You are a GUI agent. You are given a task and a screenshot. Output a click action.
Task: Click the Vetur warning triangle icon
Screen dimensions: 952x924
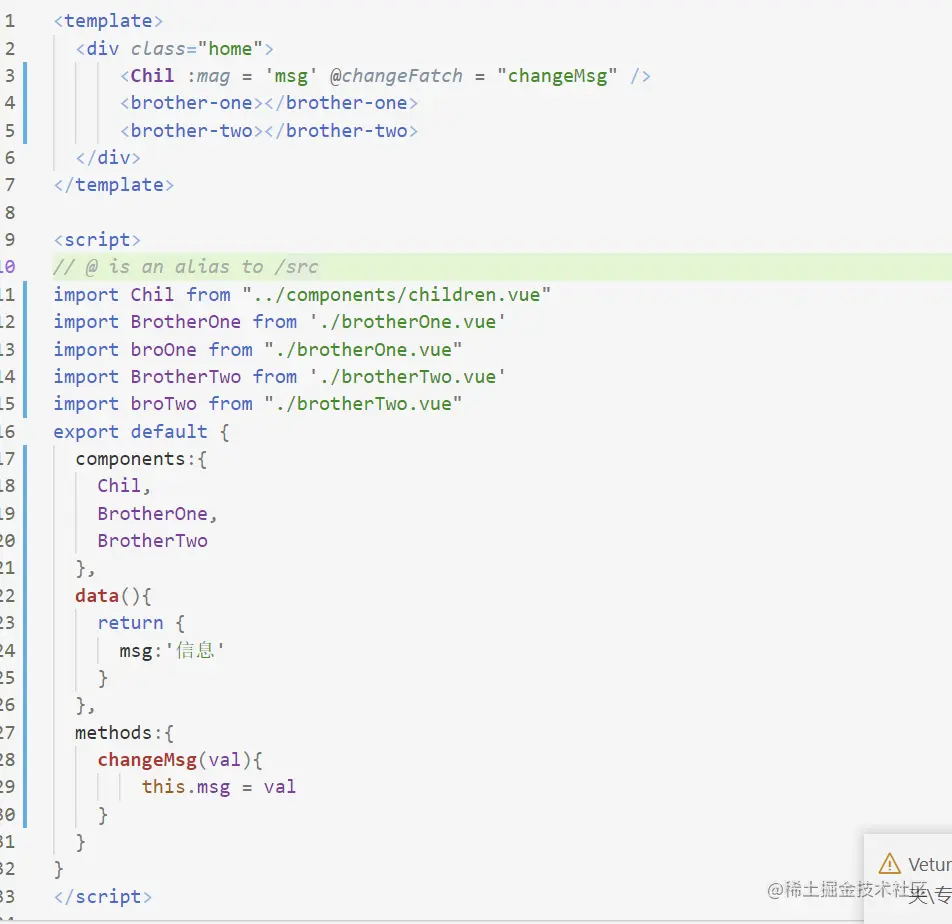point(889,863)
